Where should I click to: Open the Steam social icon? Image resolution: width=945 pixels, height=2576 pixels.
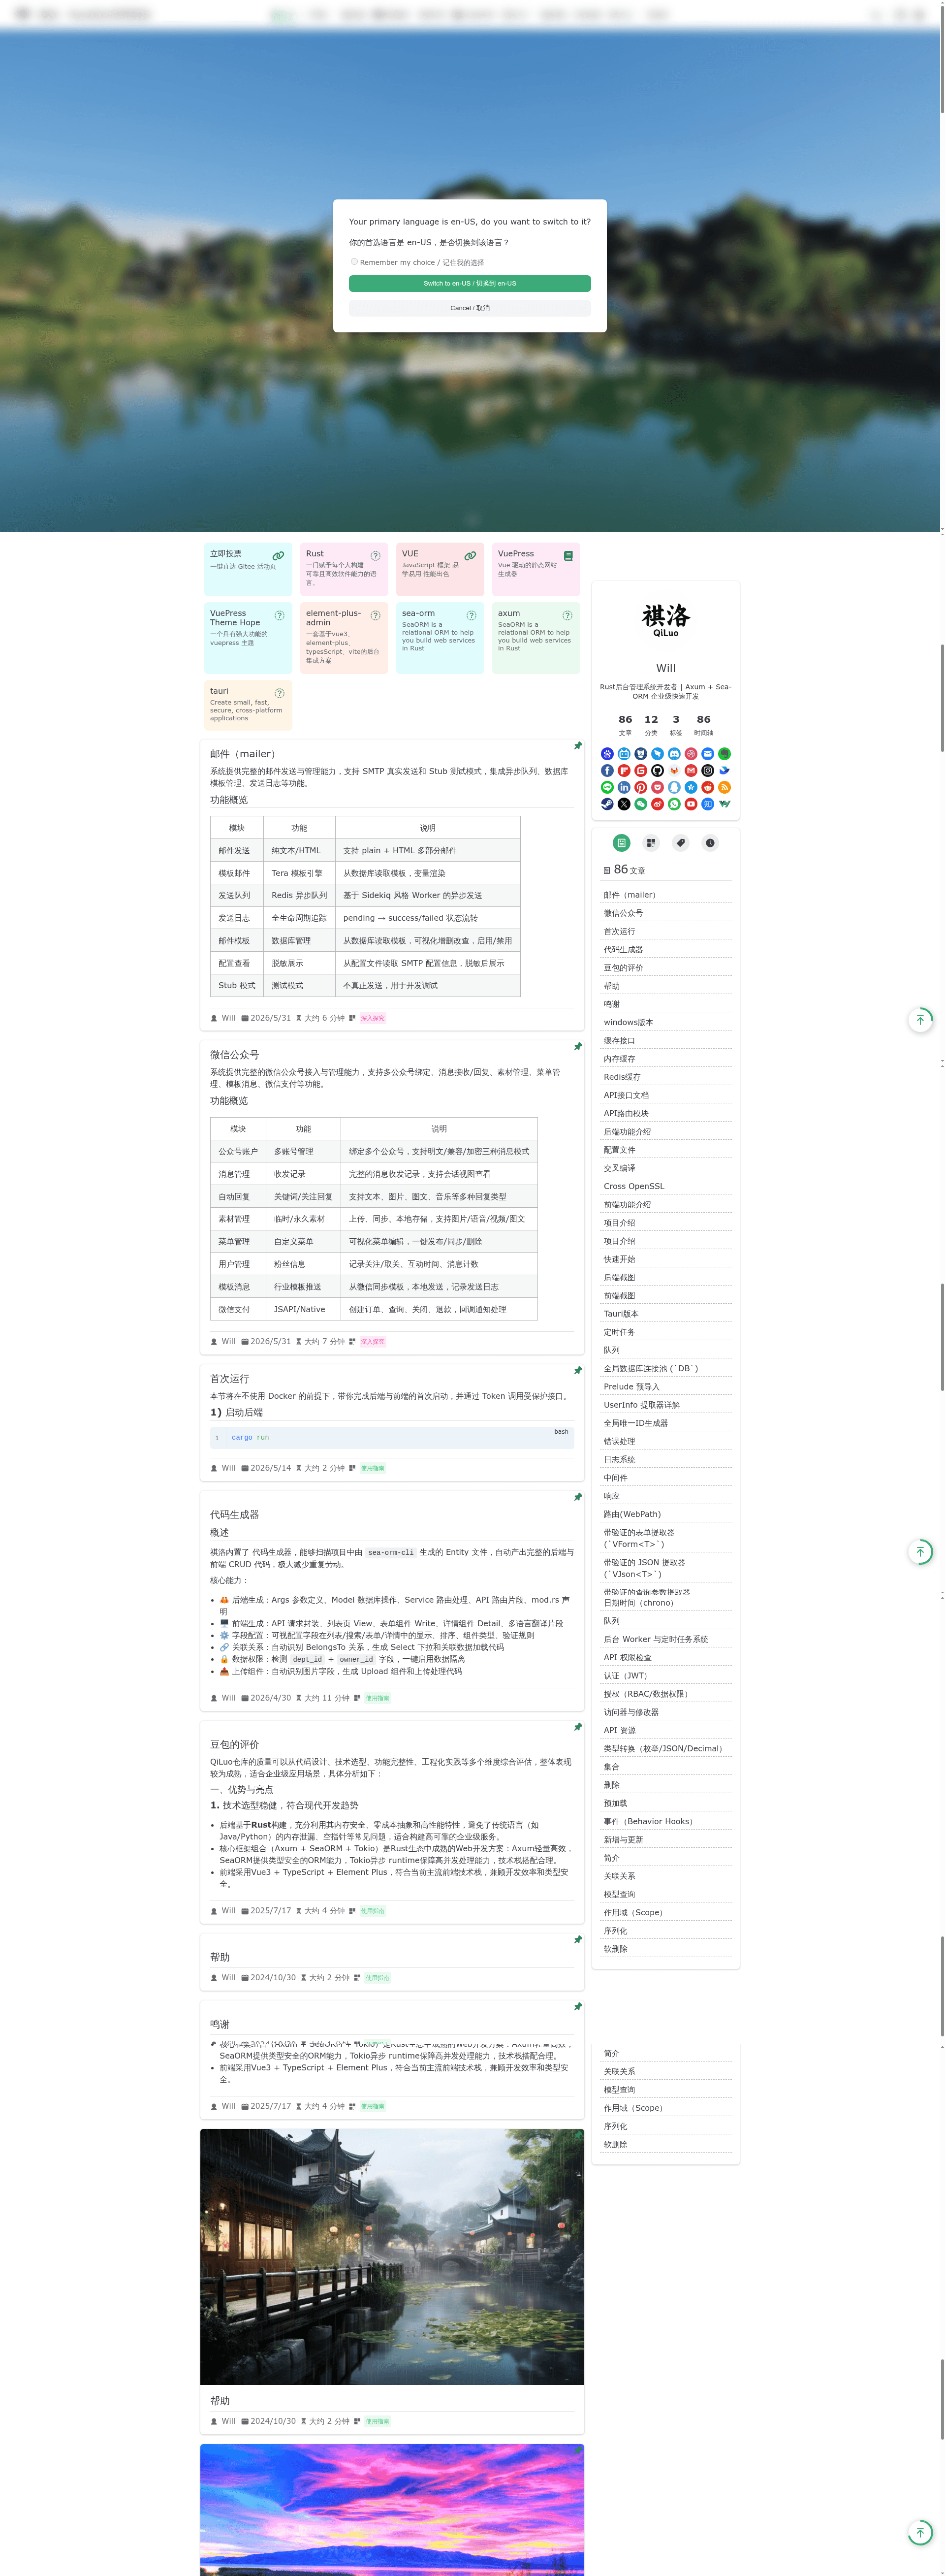point(607,804)
